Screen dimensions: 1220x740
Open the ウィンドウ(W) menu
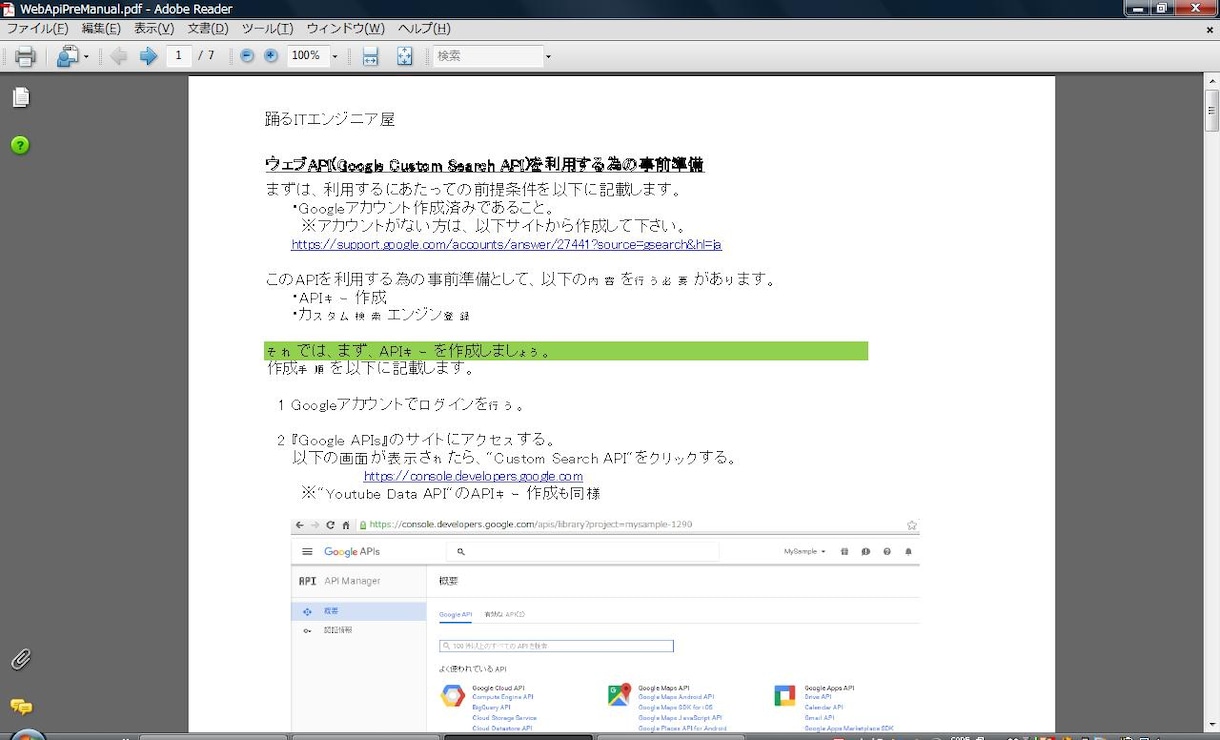(x=346, y=29)
